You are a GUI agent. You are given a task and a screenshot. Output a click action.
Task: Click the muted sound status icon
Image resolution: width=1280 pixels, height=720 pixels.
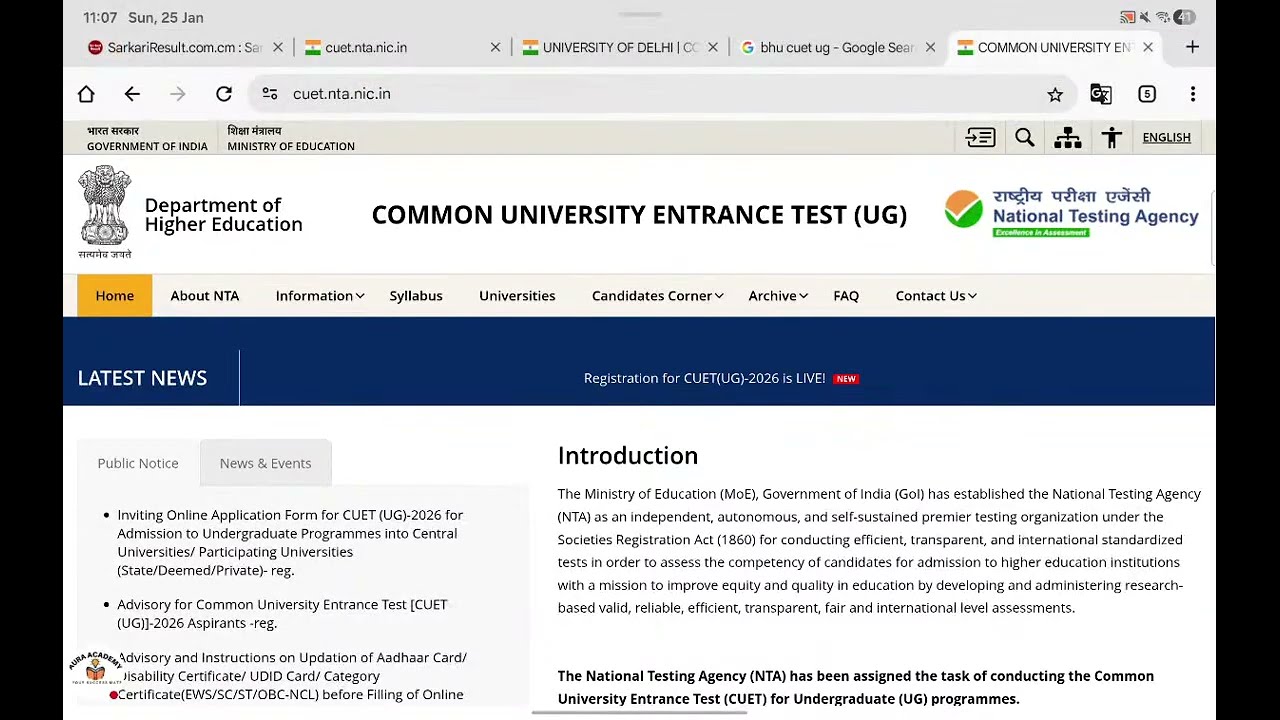coord(1145,17)
